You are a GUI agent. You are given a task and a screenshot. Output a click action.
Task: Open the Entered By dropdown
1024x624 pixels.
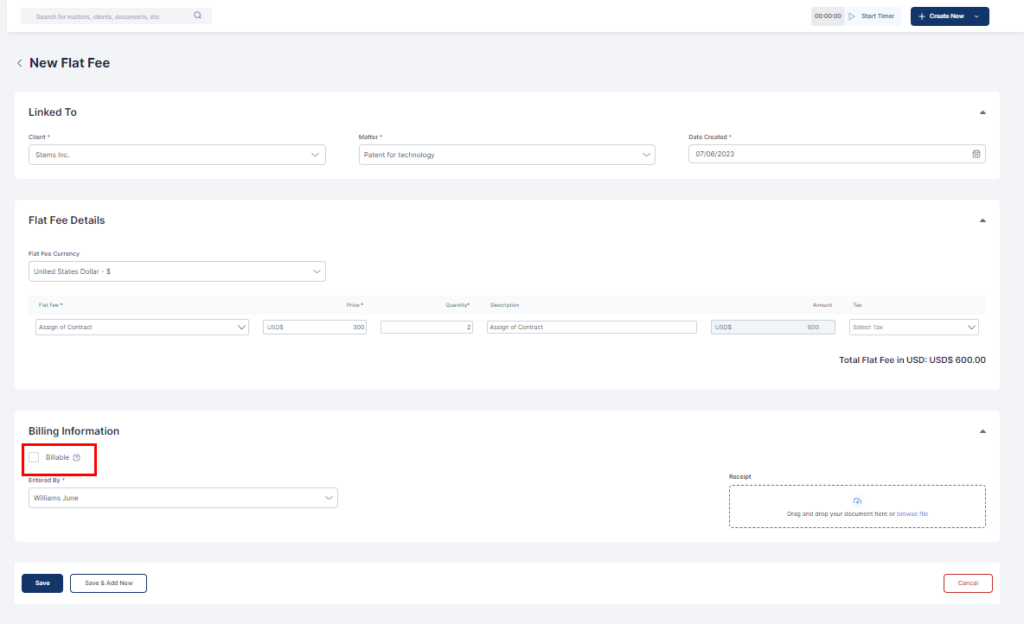click(183, 497)
